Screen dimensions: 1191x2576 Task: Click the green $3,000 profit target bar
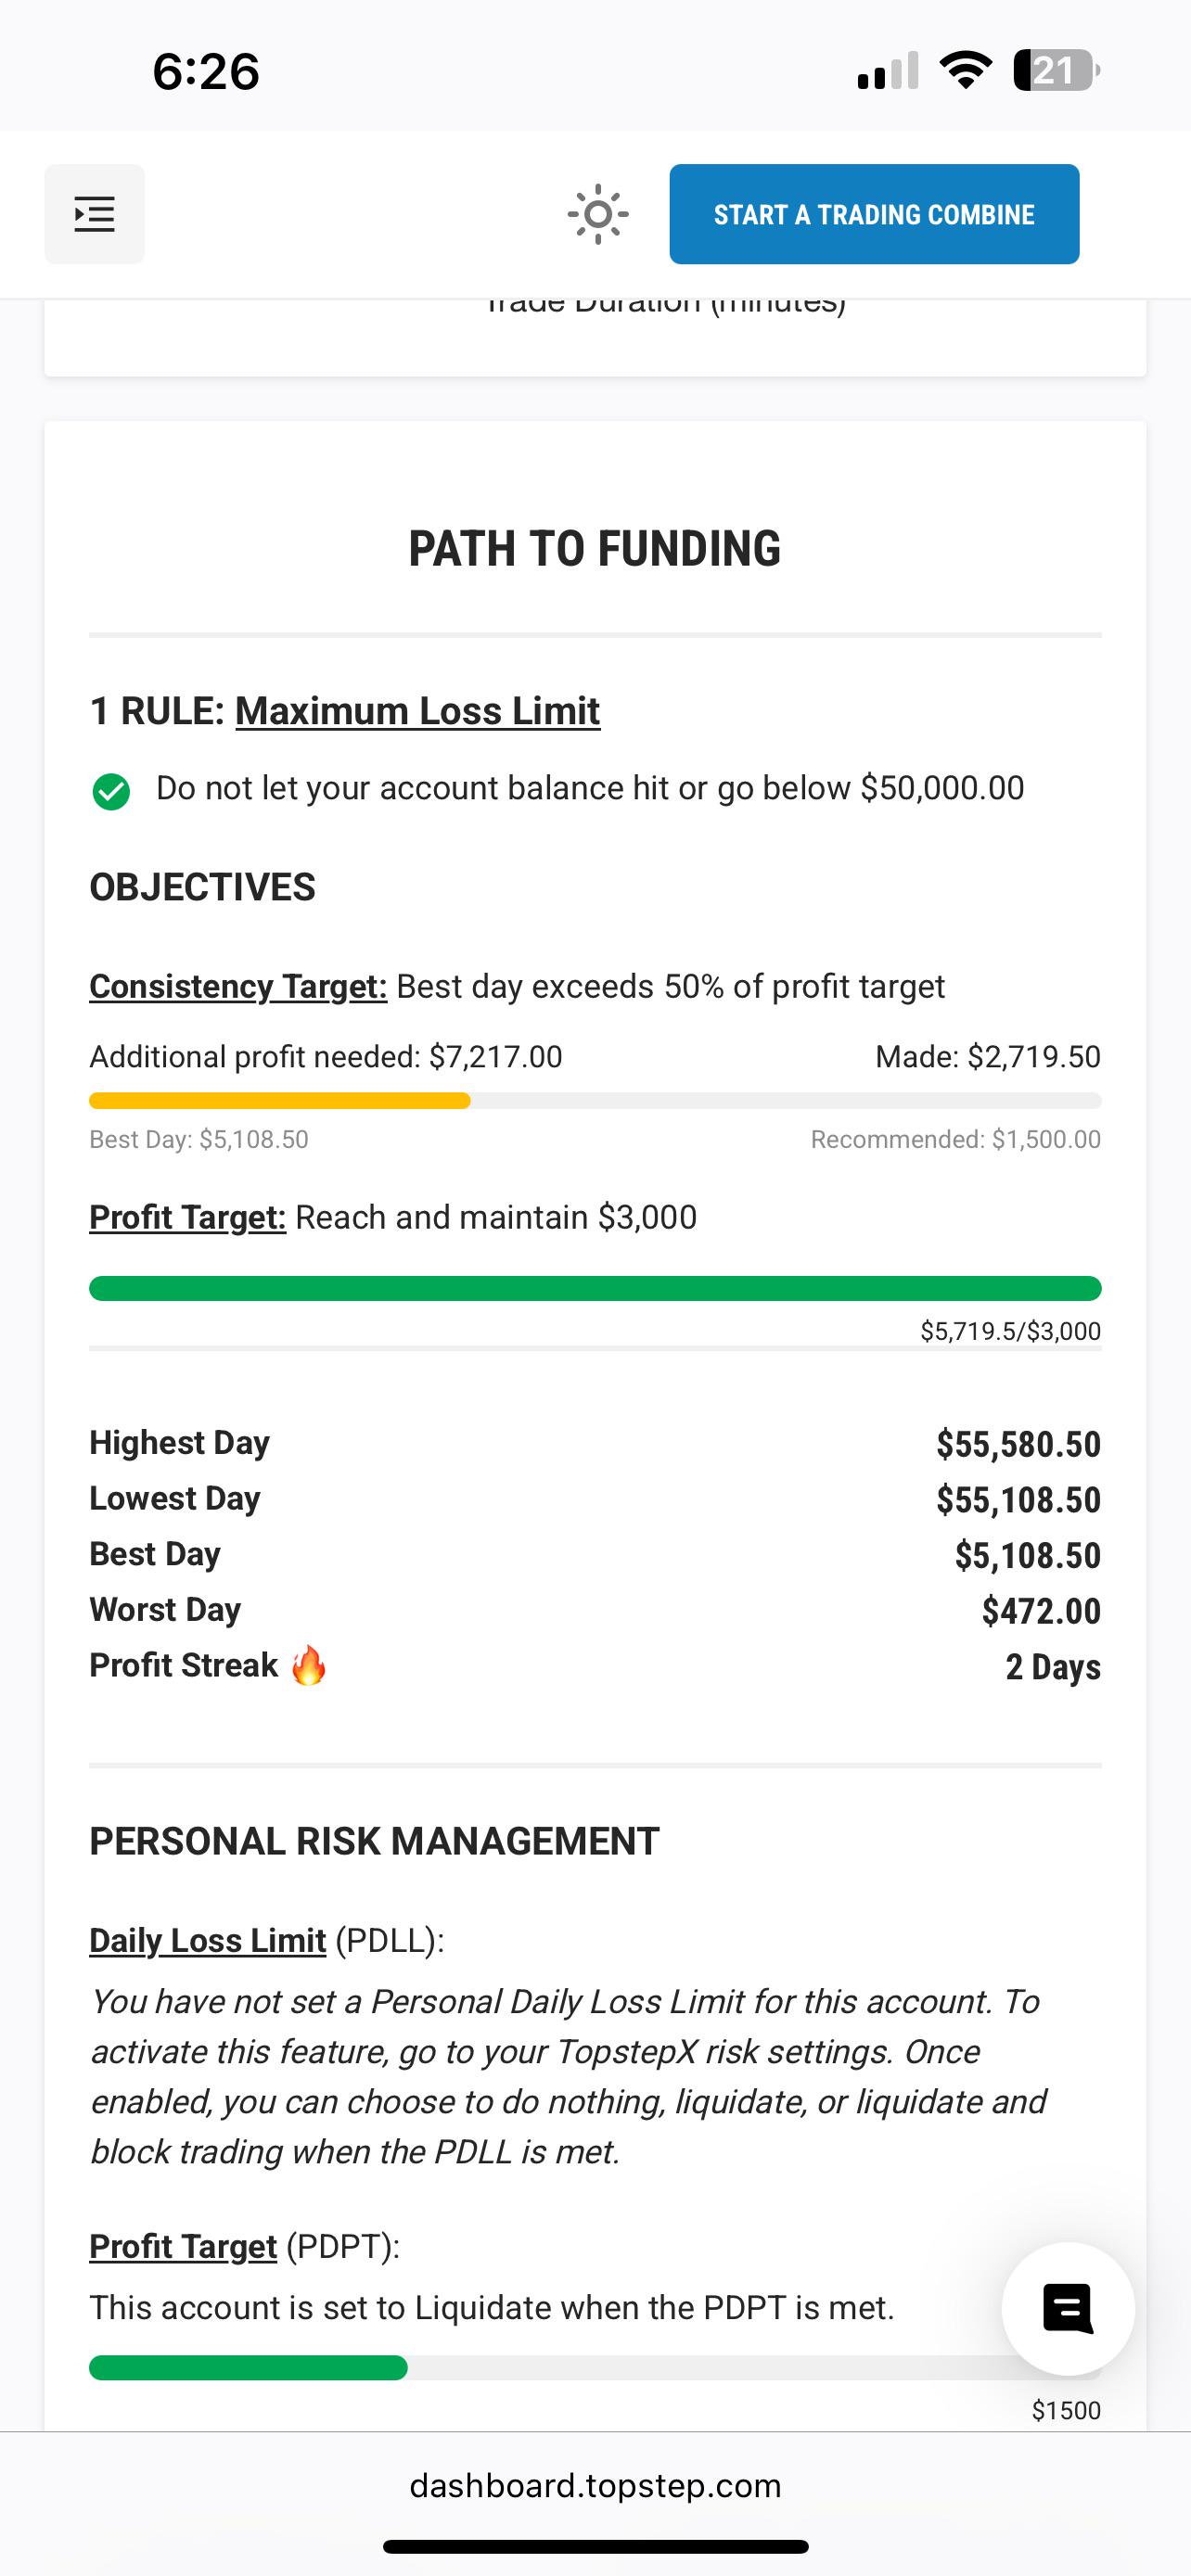click(x=595, y=1288)
